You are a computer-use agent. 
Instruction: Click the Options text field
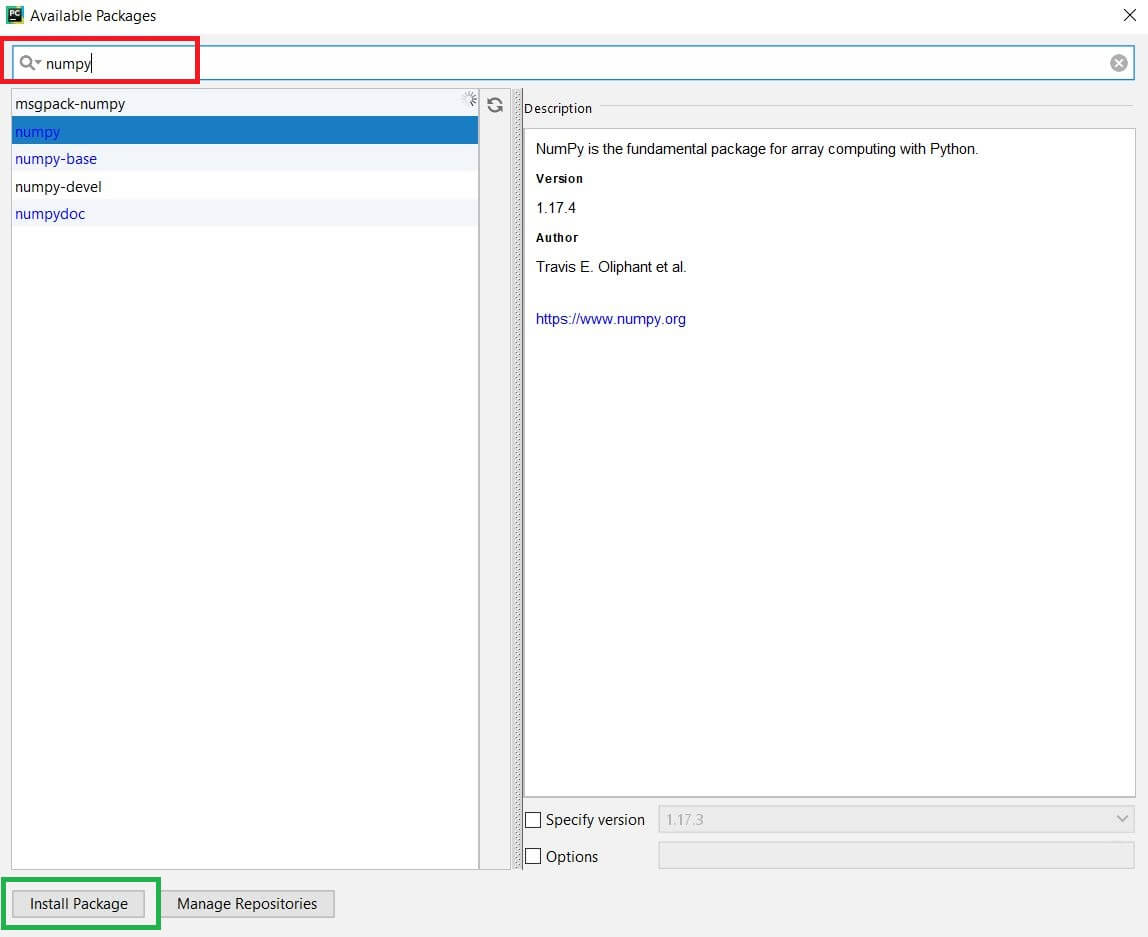(896, 855)
